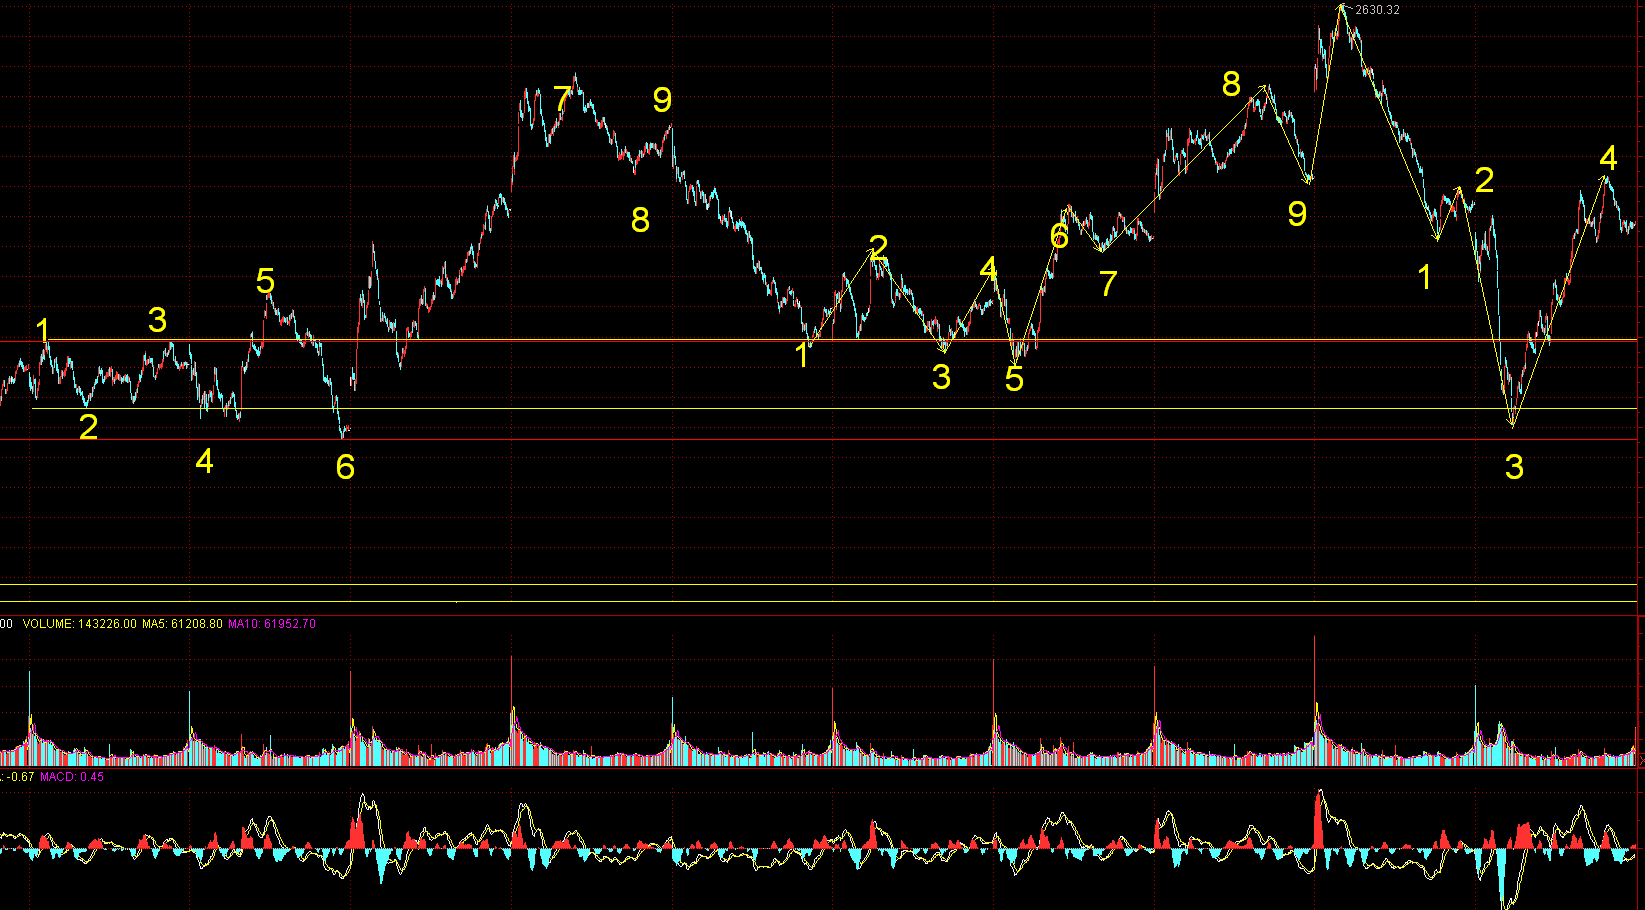
Task: Select the MA5: 61208.80 indicator label
Action: pos(182,624)
